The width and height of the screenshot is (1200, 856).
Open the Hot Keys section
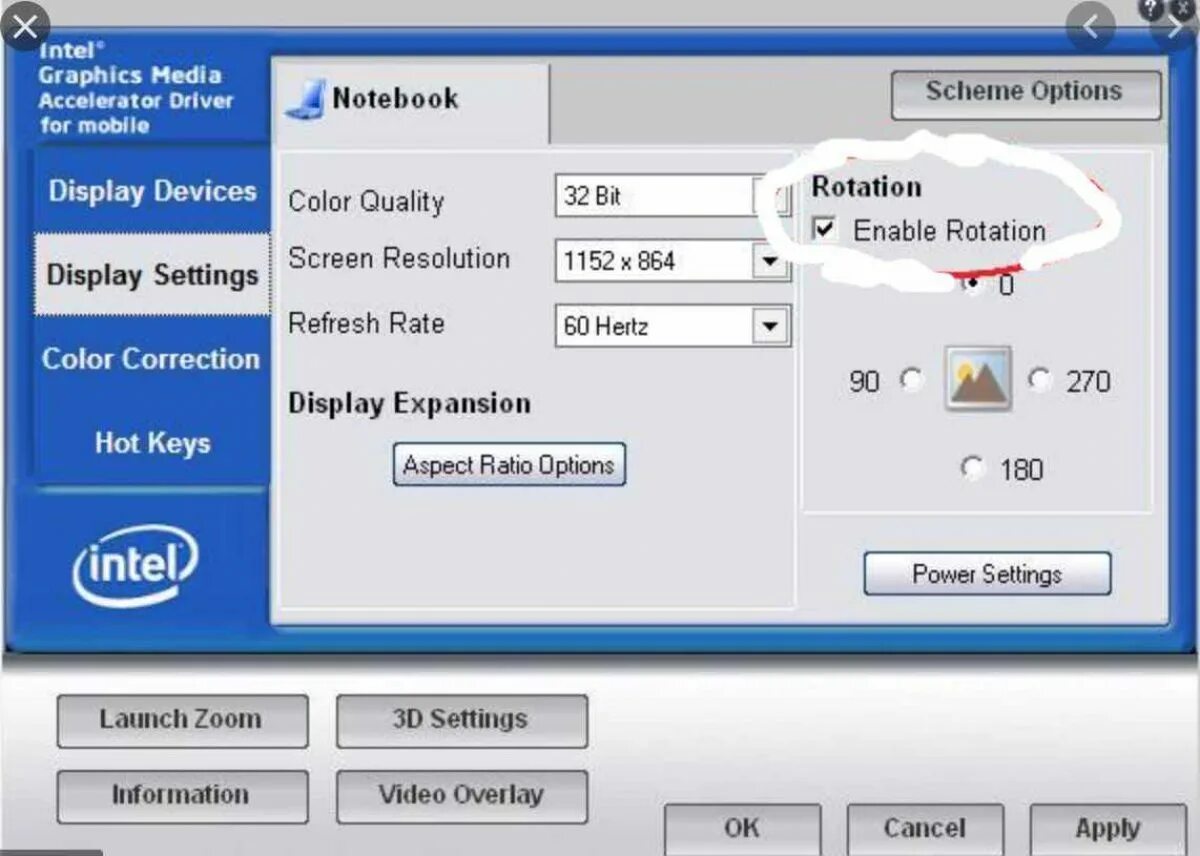(x=152, y=442)
